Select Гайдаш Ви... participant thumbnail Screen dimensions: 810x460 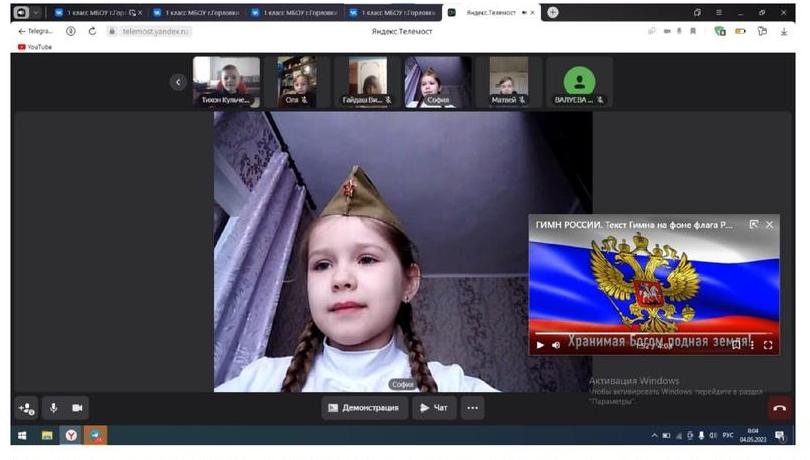(x=367, y=82)
